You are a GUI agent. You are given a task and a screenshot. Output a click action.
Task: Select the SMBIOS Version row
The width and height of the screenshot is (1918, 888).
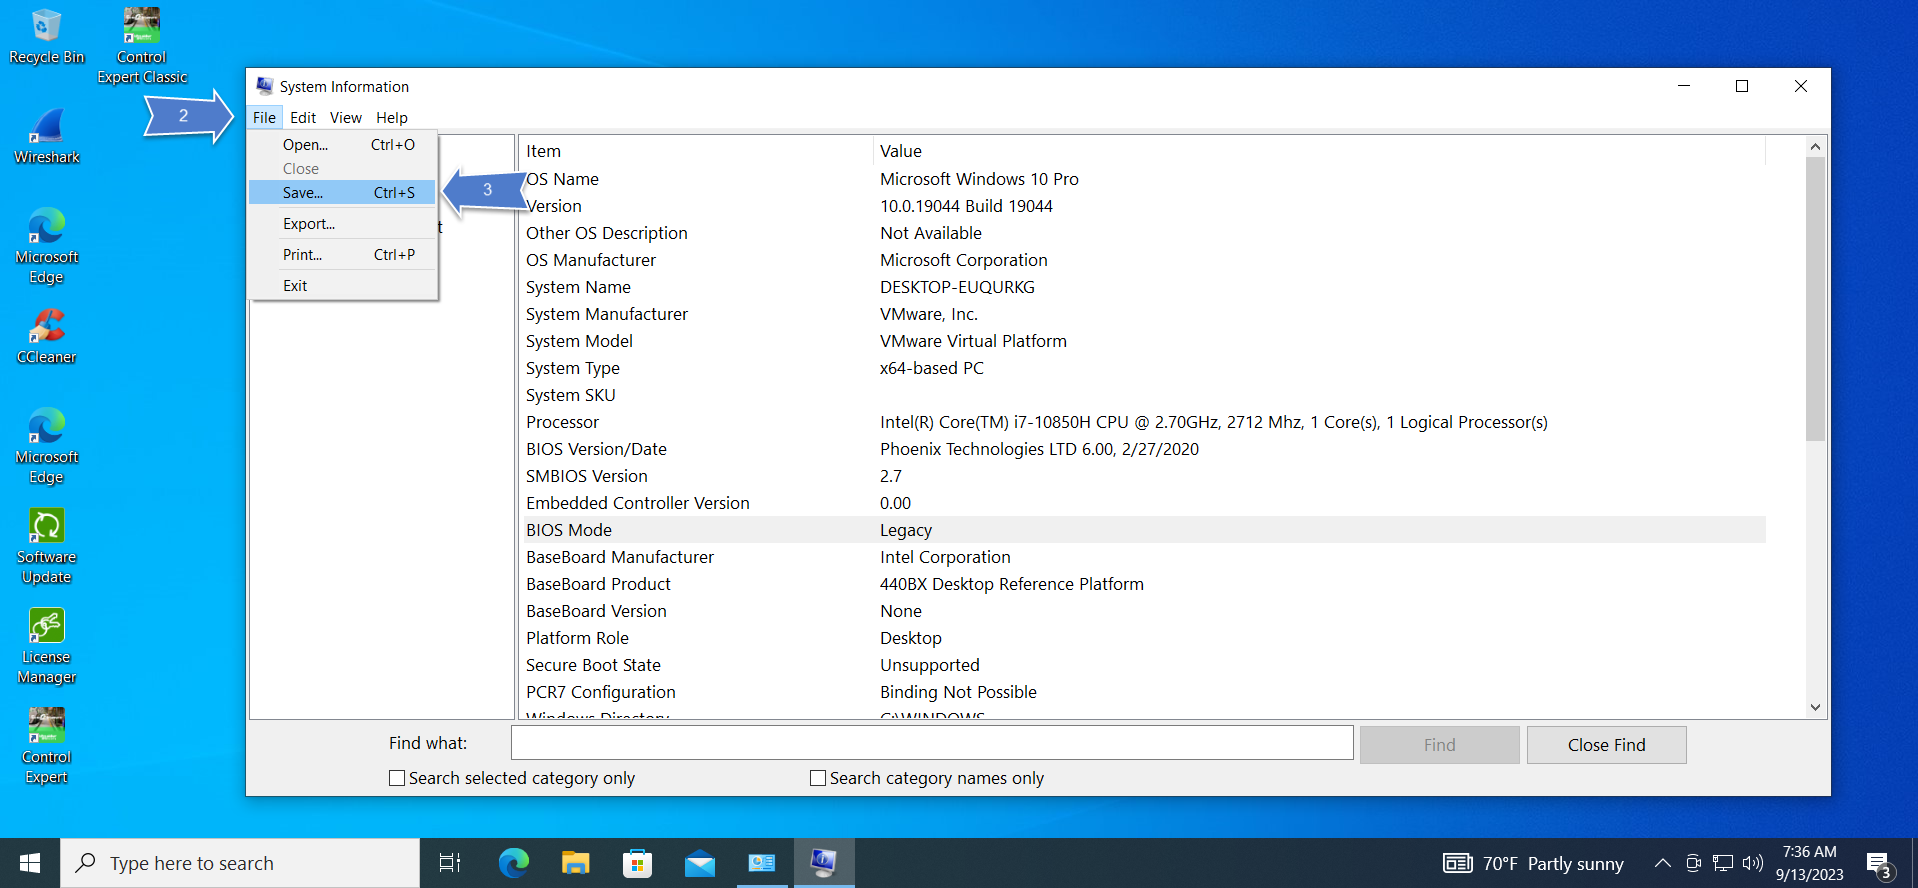(1143, 476)
